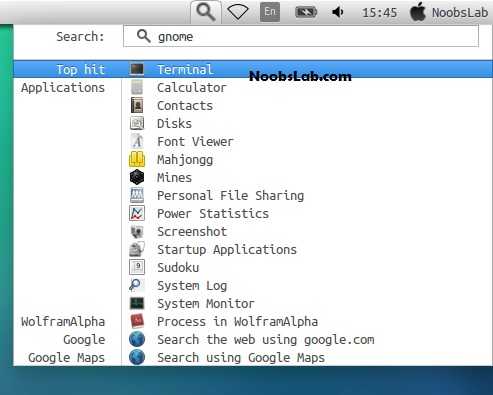Click the Calculator app icon
The height and width of the screenshot is (395, 493).
coord(137,87)
